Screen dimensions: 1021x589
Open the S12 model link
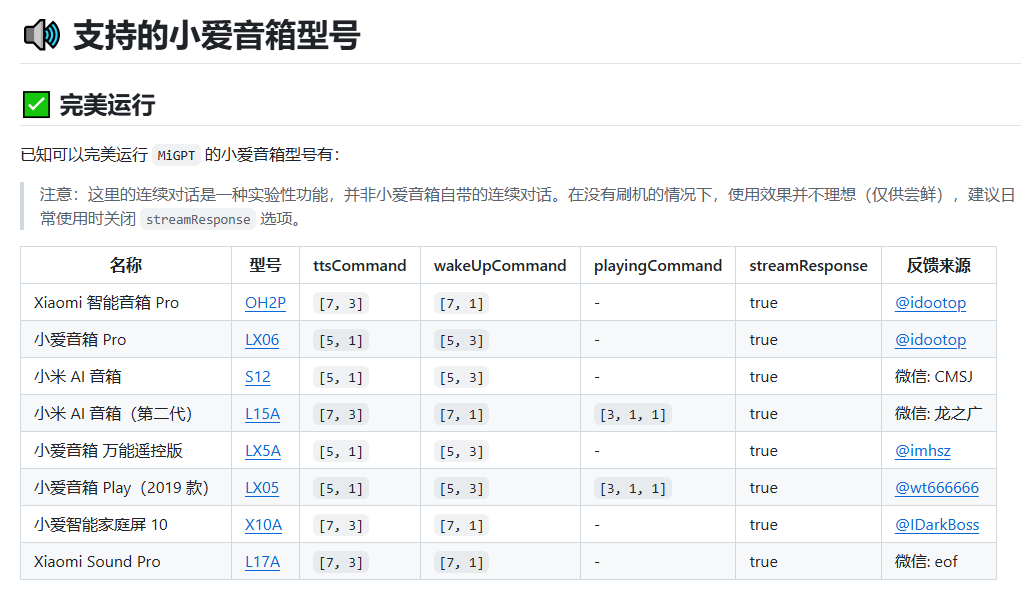258,377
